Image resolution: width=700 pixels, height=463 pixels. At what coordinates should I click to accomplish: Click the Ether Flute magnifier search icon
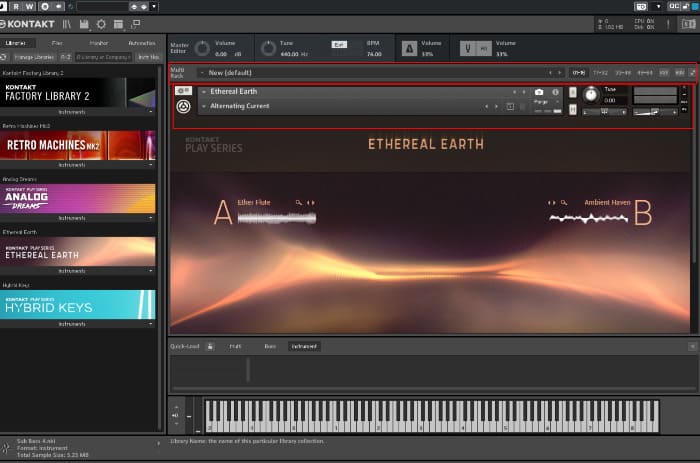(299, 203)
